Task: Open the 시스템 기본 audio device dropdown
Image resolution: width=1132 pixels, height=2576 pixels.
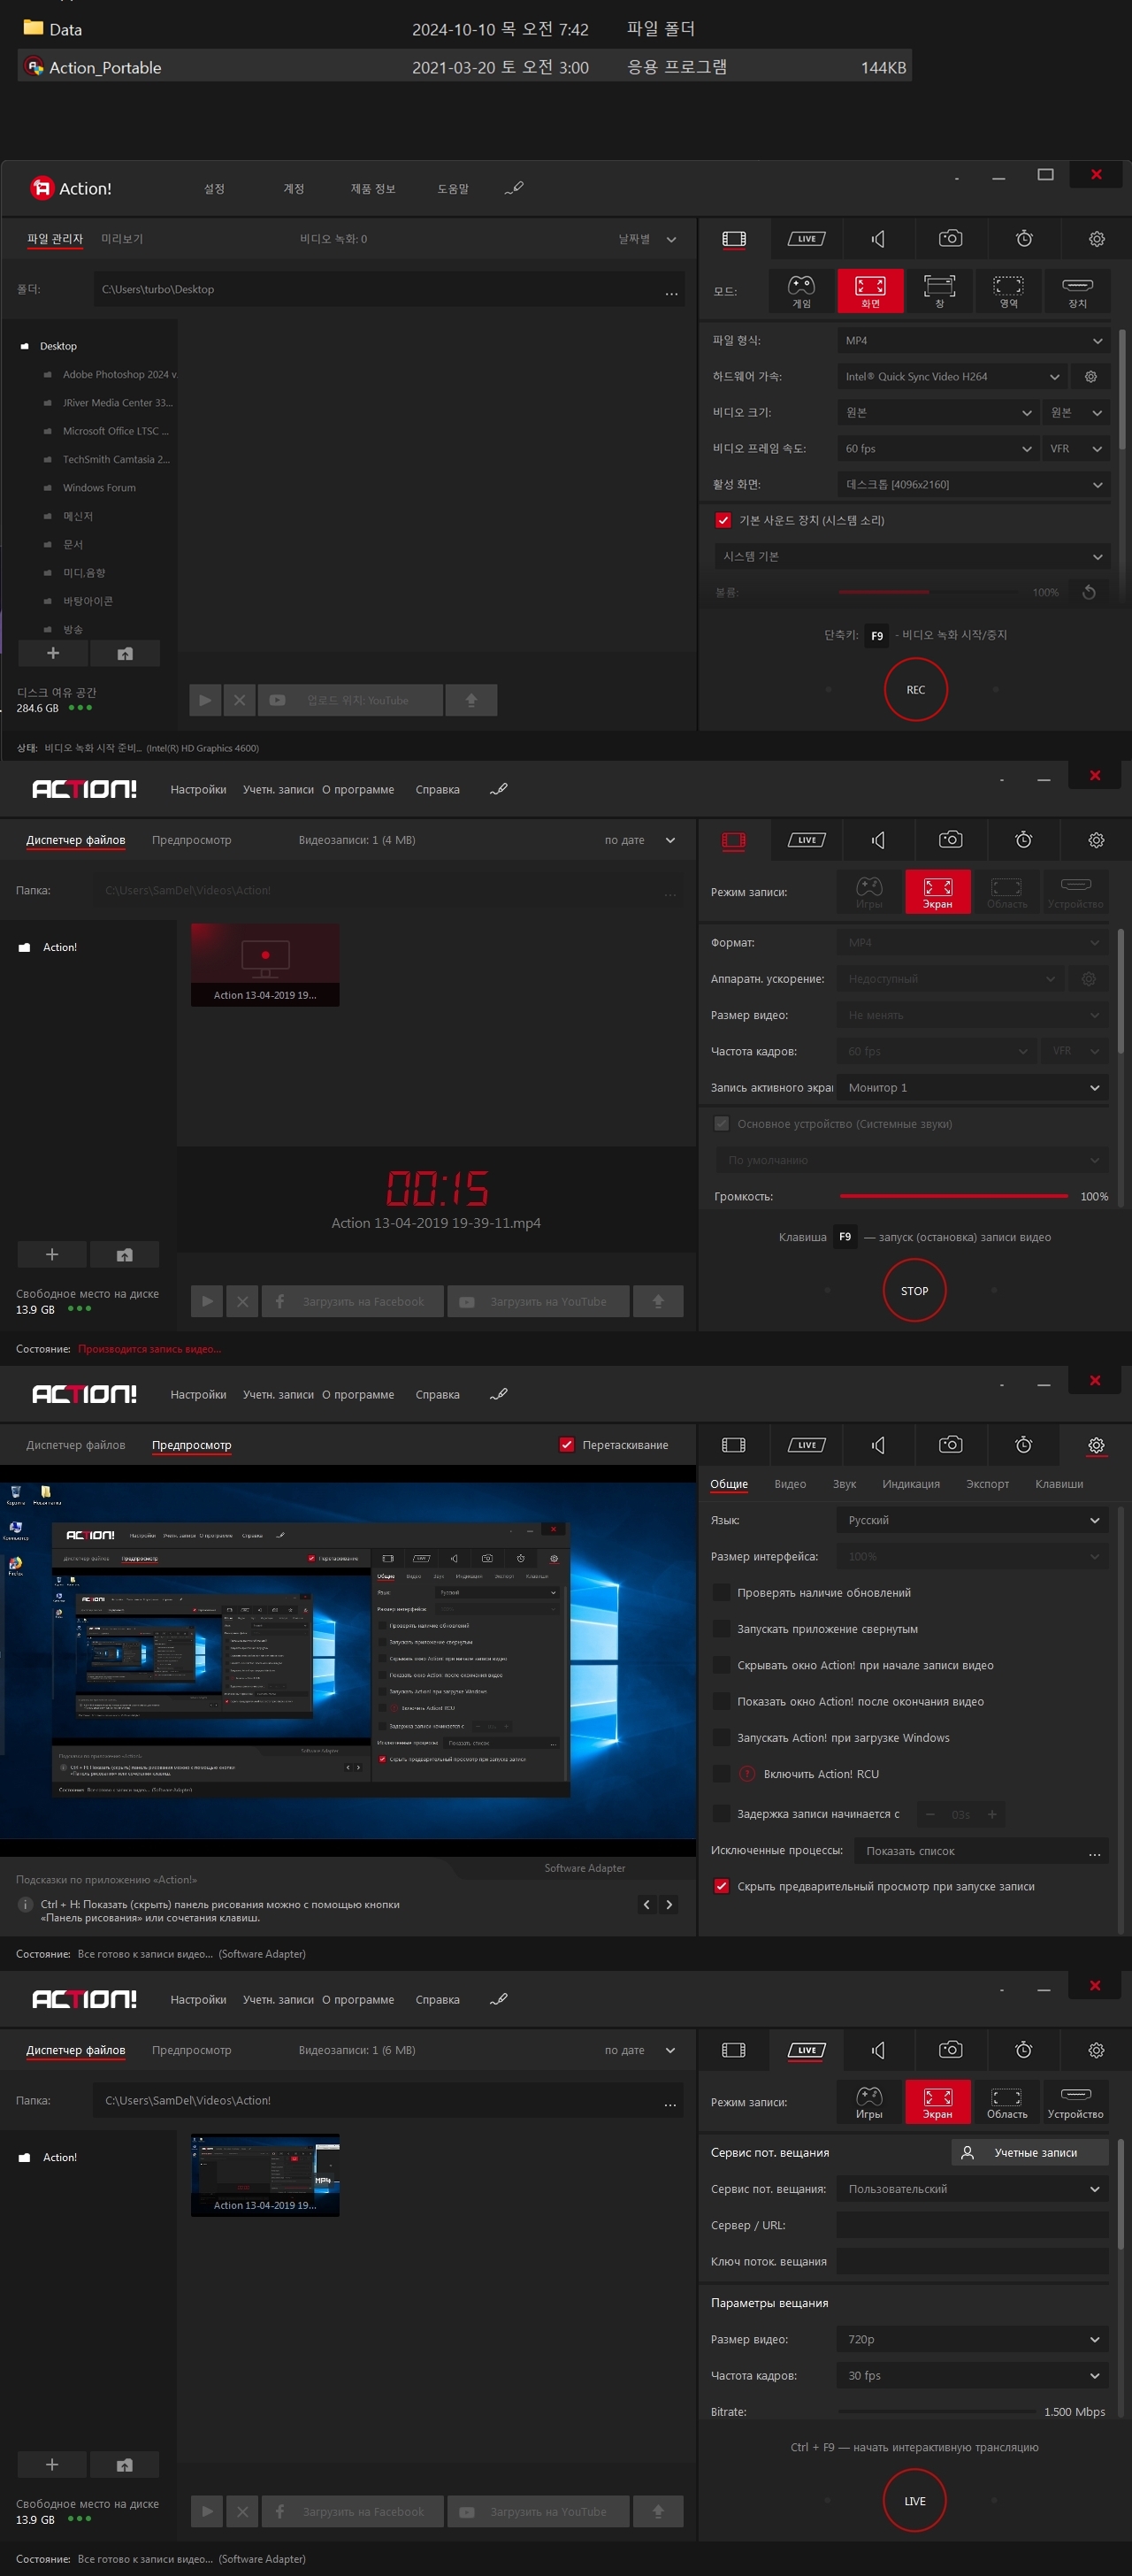Action: pyautogui.click(x=912, y=556)
